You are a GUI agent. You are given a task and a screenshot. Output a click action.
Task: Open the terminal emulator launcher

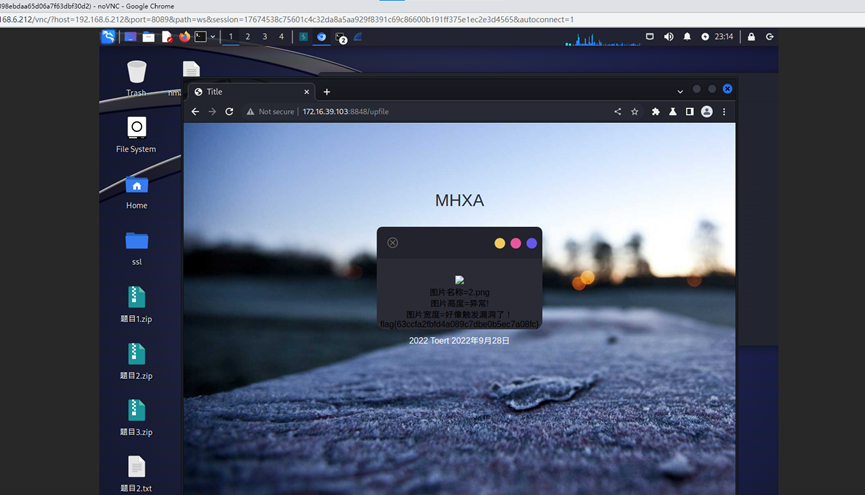(201, 37)
